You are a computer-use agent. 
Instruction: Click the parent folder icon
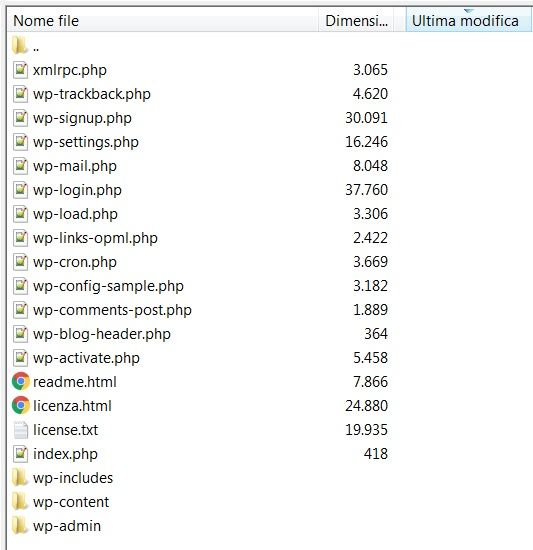click(20, 45)
